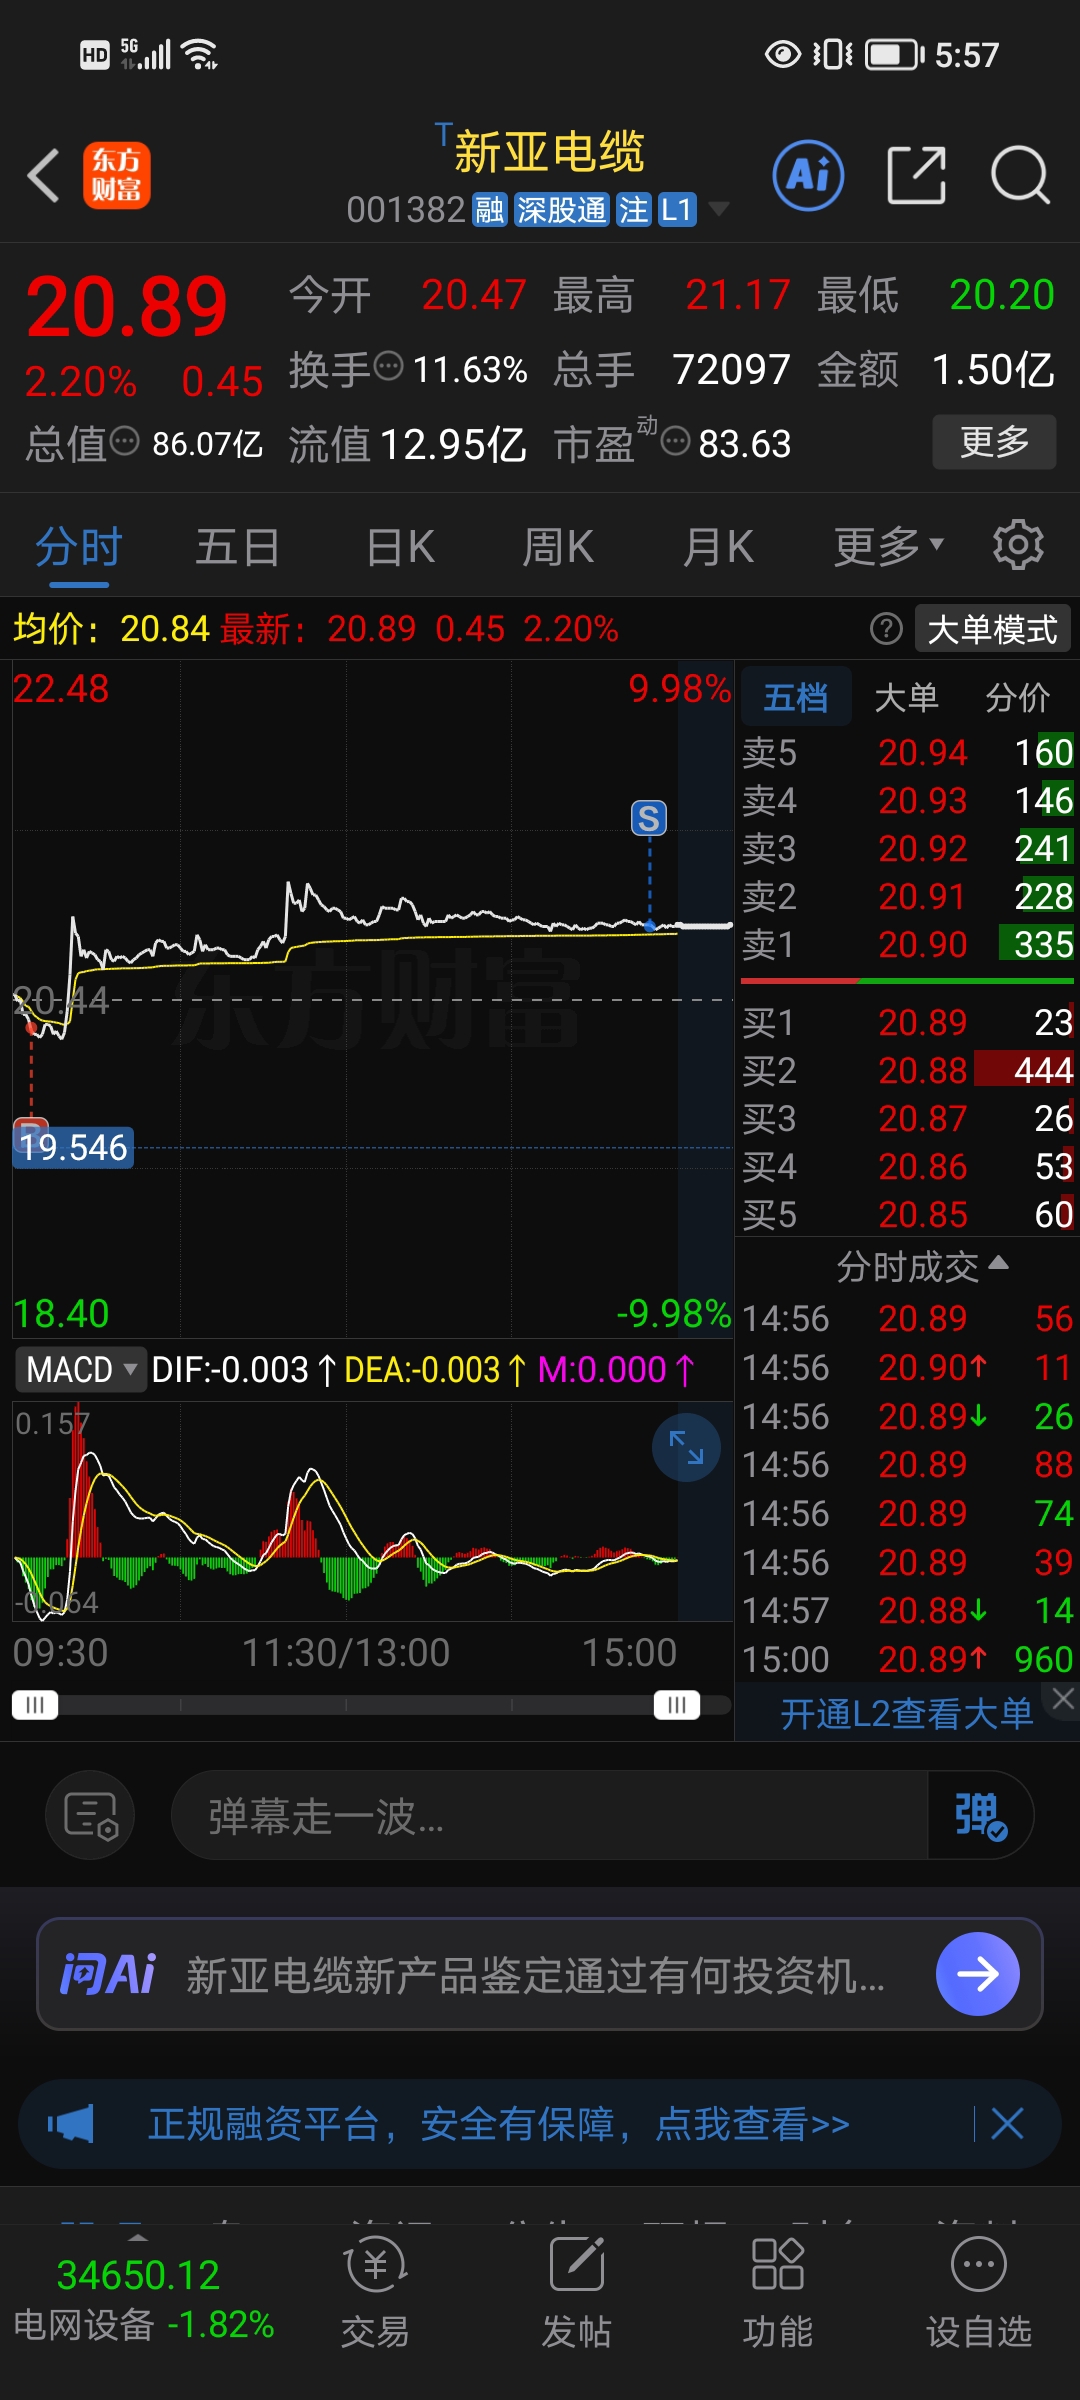Tap the 深股通 tag
Image resolution: width=1080 pixels, height=2400 pixels.
[x=561, y=210]
